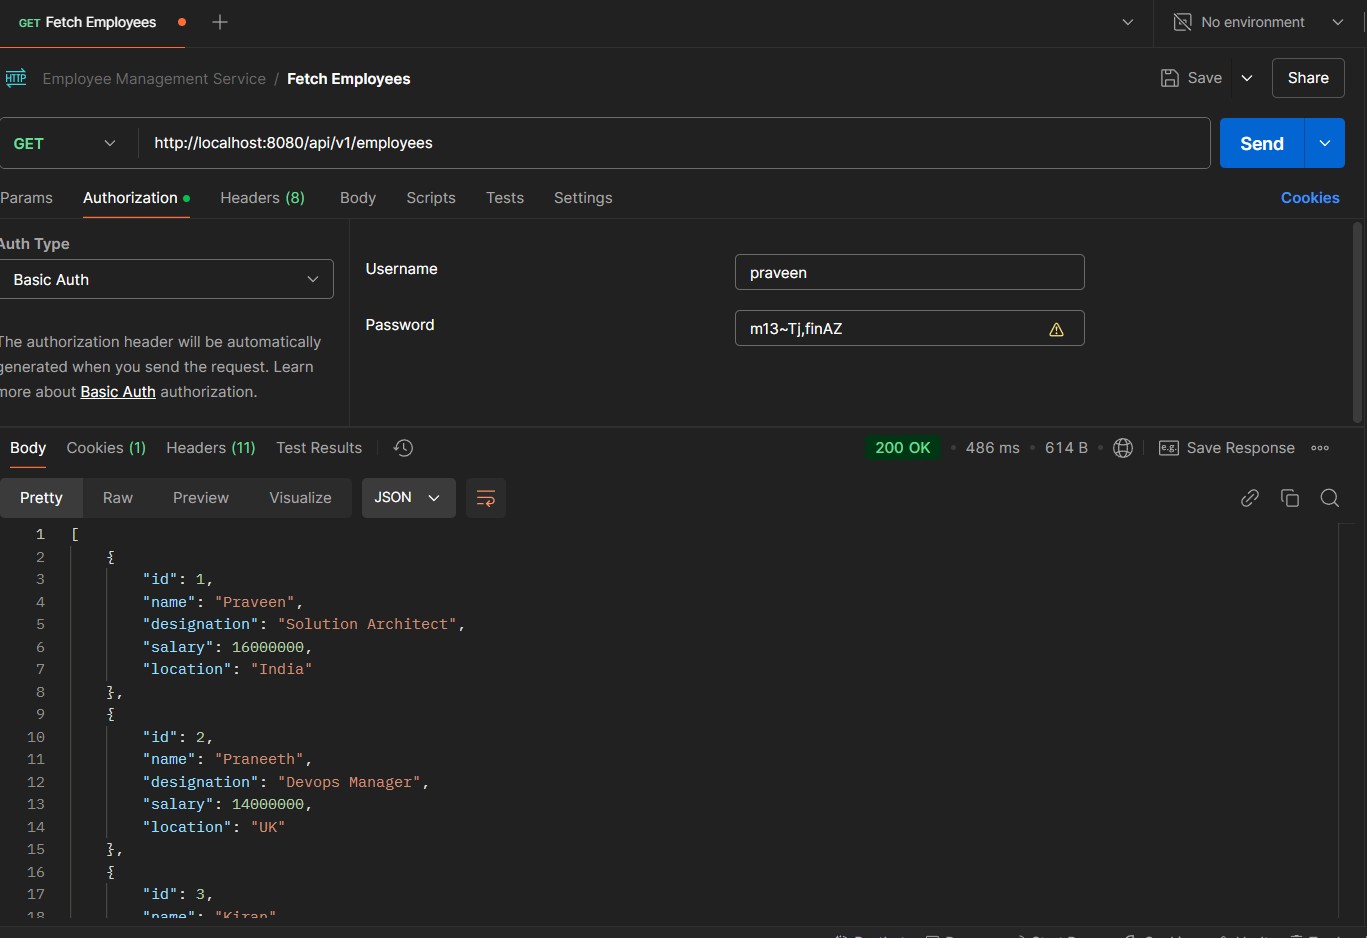The image size is (1367, 938).
Task: Open the Settings tab
Action: pyautogui.click(x=583, y=198)
